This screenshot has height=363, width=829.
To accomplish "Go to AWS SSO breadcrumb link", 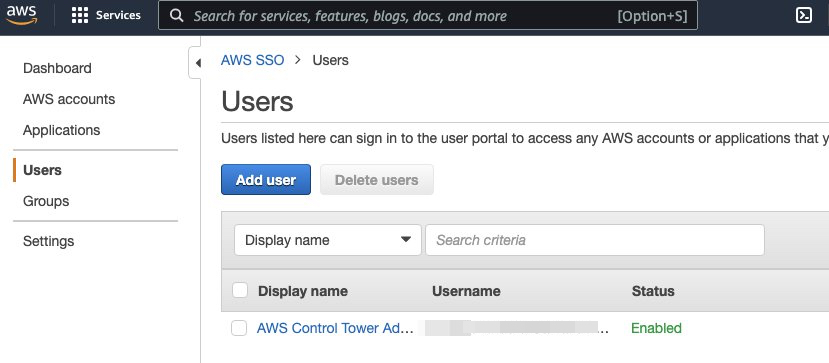I will pos(252,60).
